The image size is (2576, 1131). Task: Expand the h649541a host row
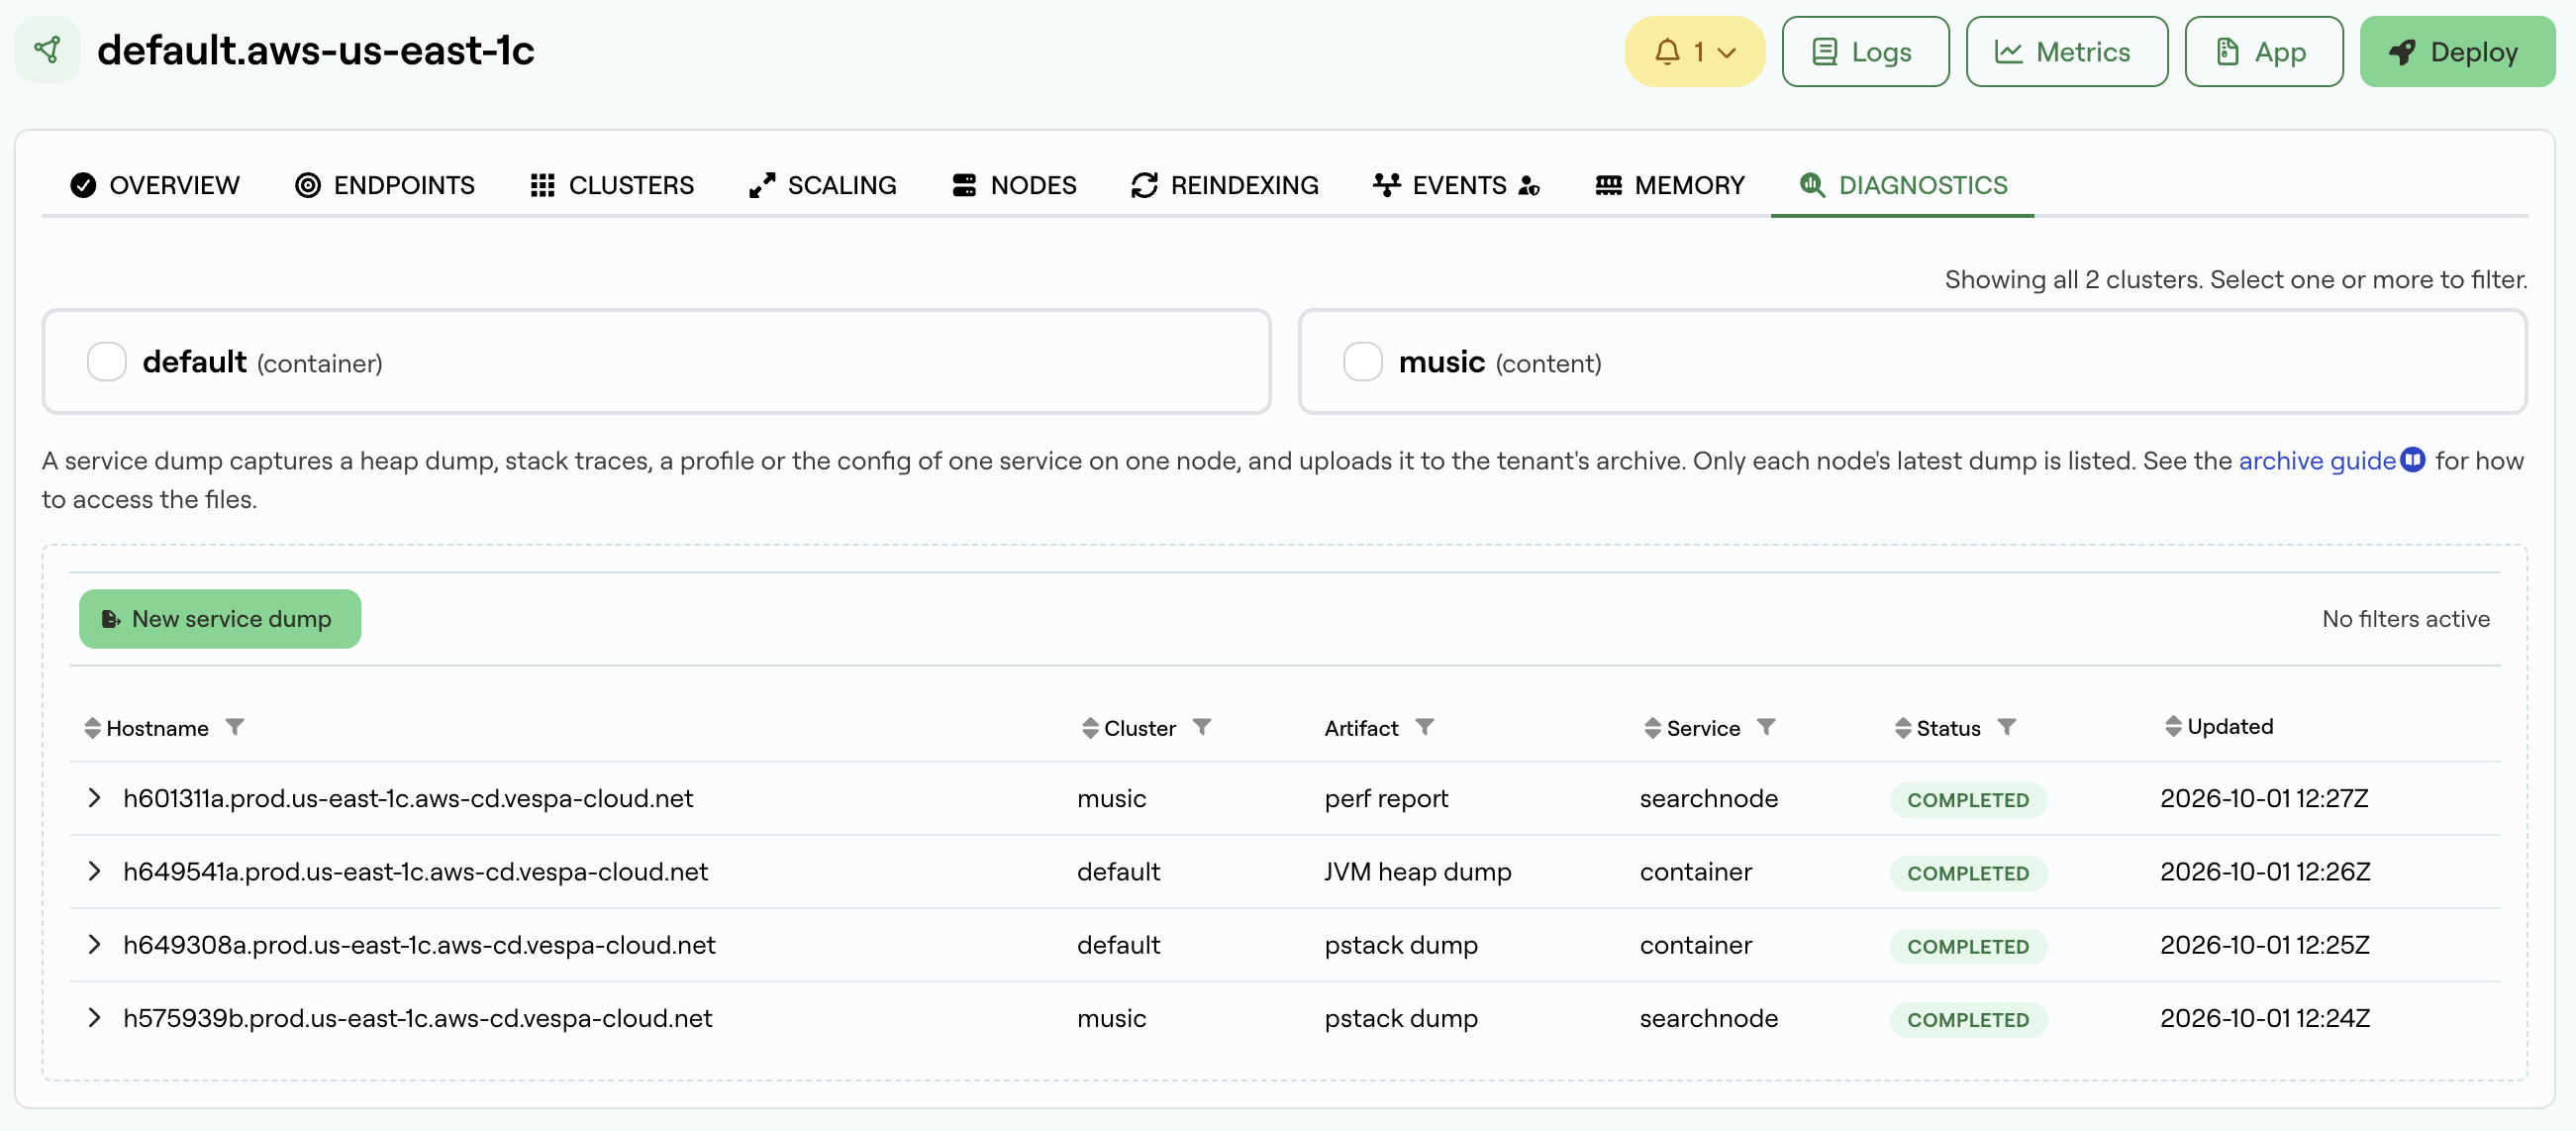pyautogui.click(x=94, y=871)
